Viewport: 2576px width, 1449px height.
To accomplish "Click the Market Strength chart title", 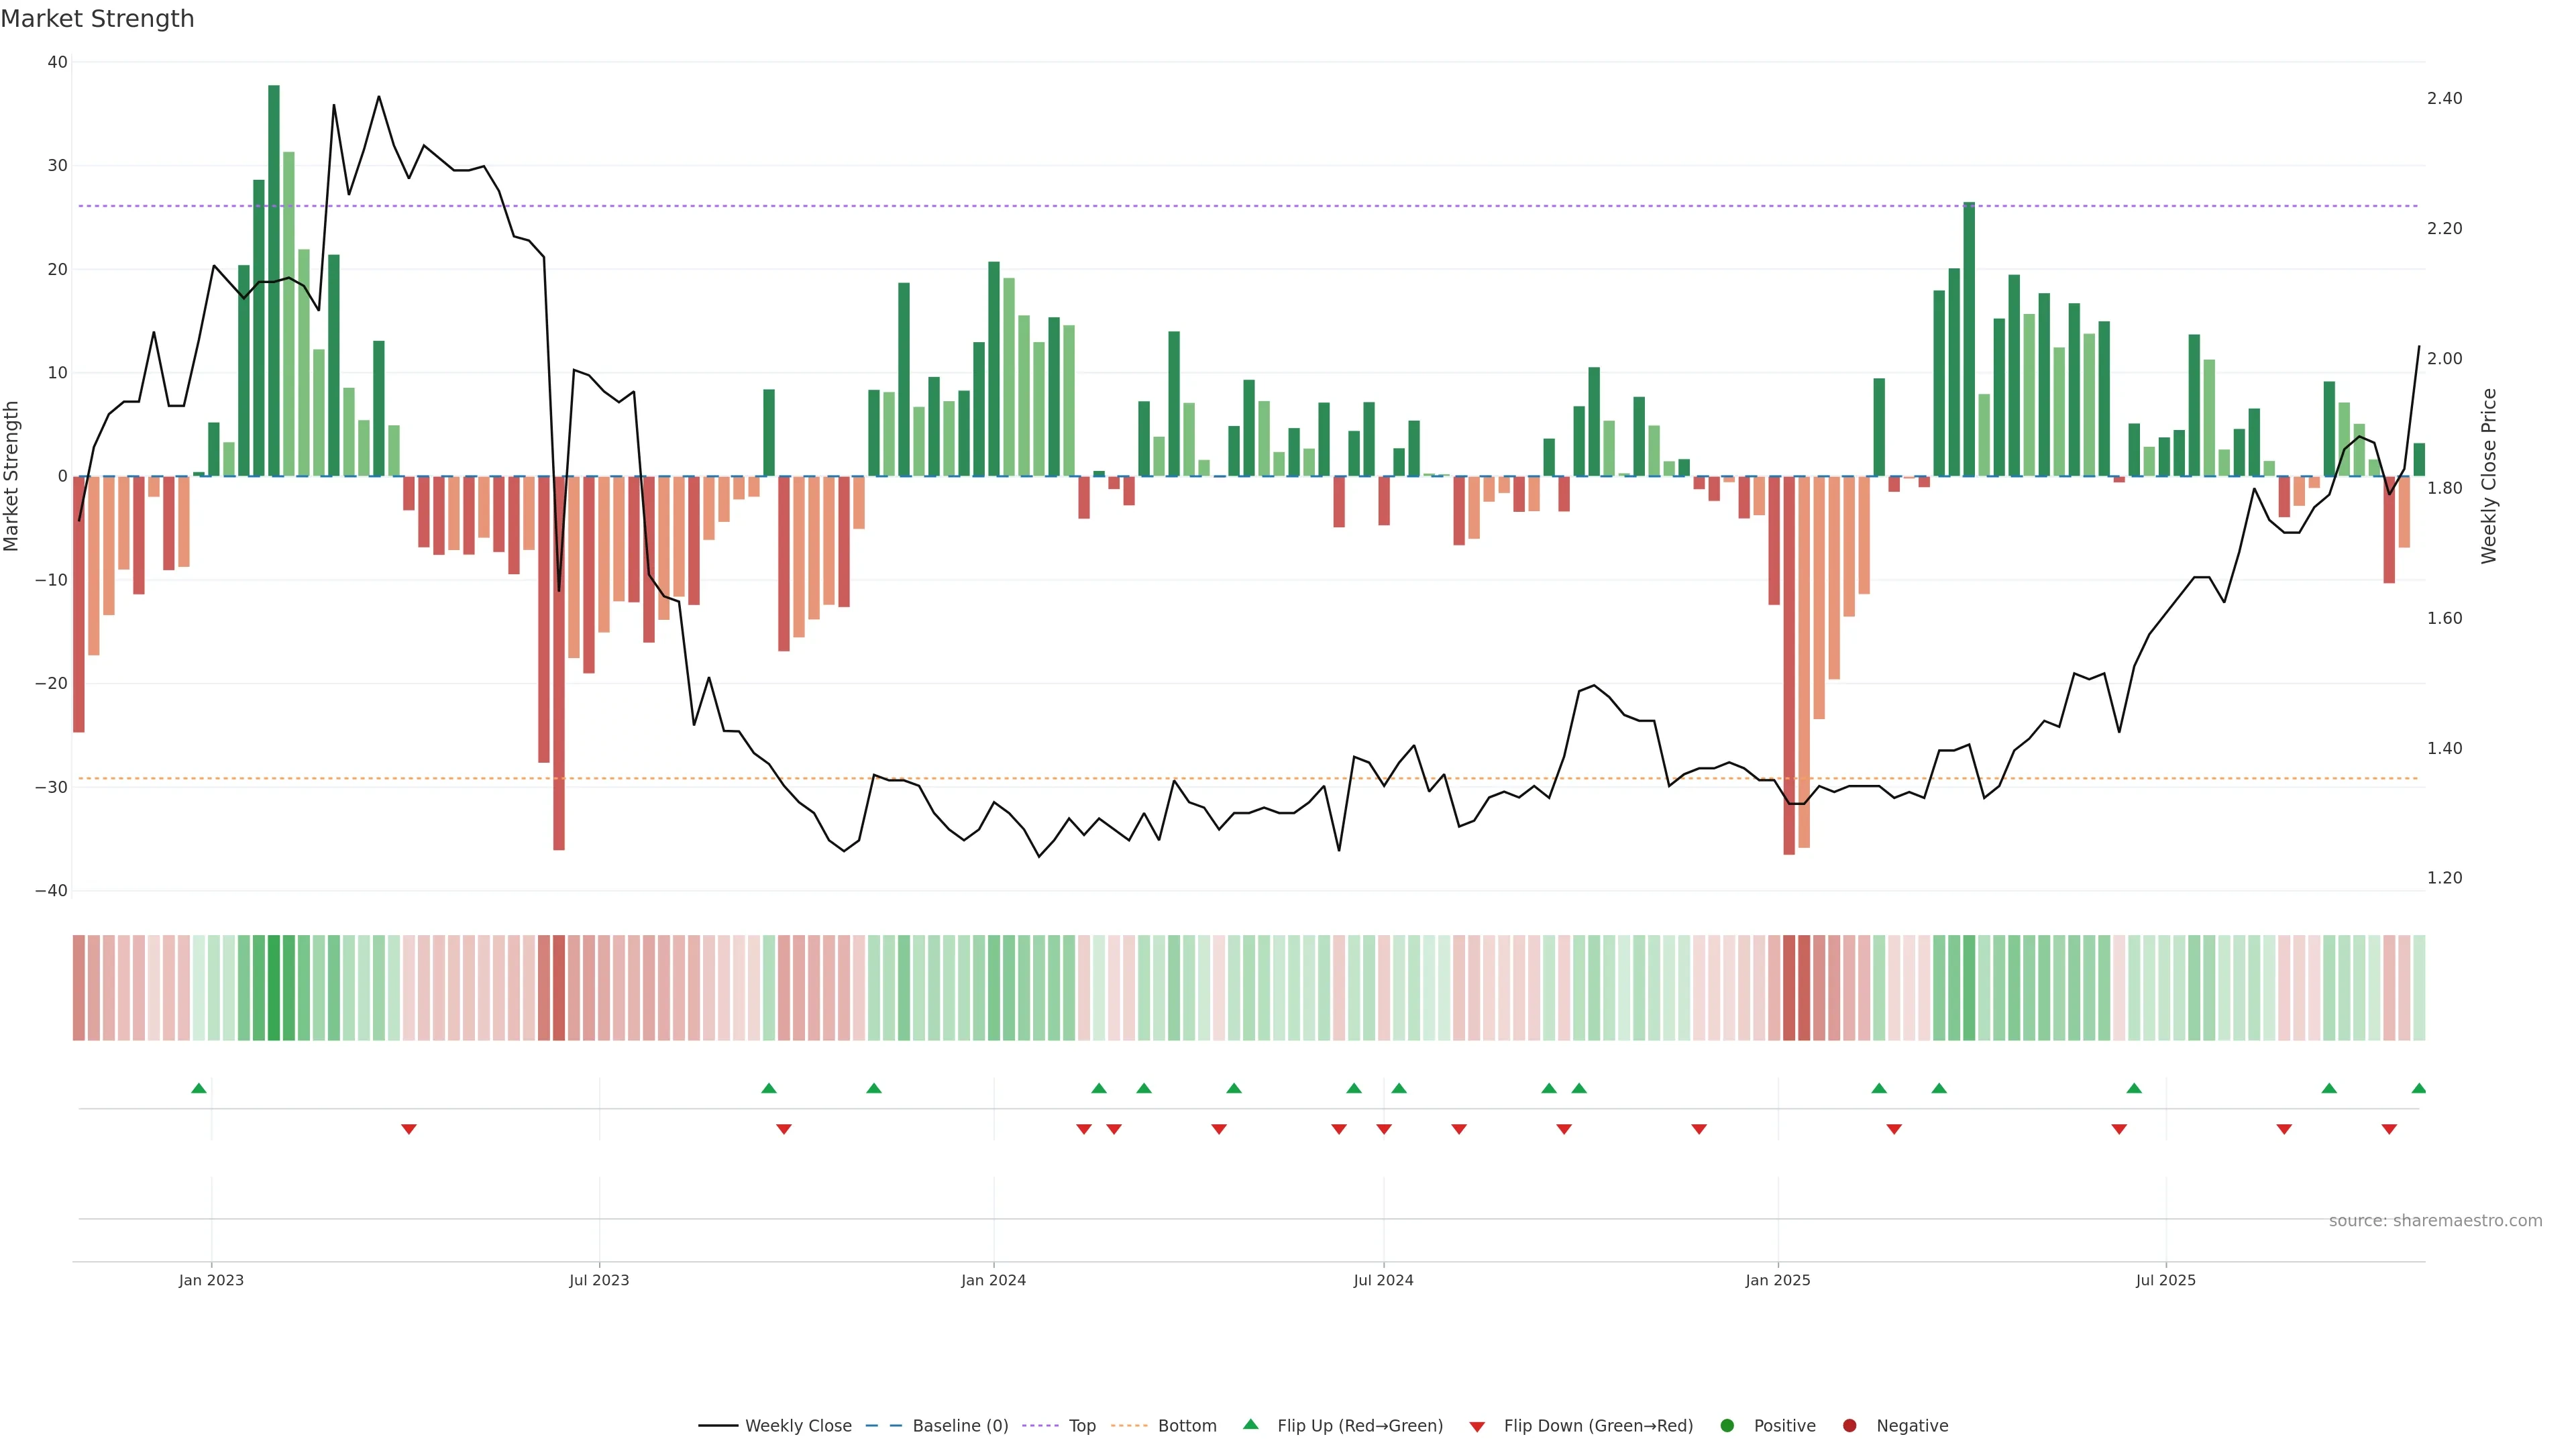I will [97, 19].
